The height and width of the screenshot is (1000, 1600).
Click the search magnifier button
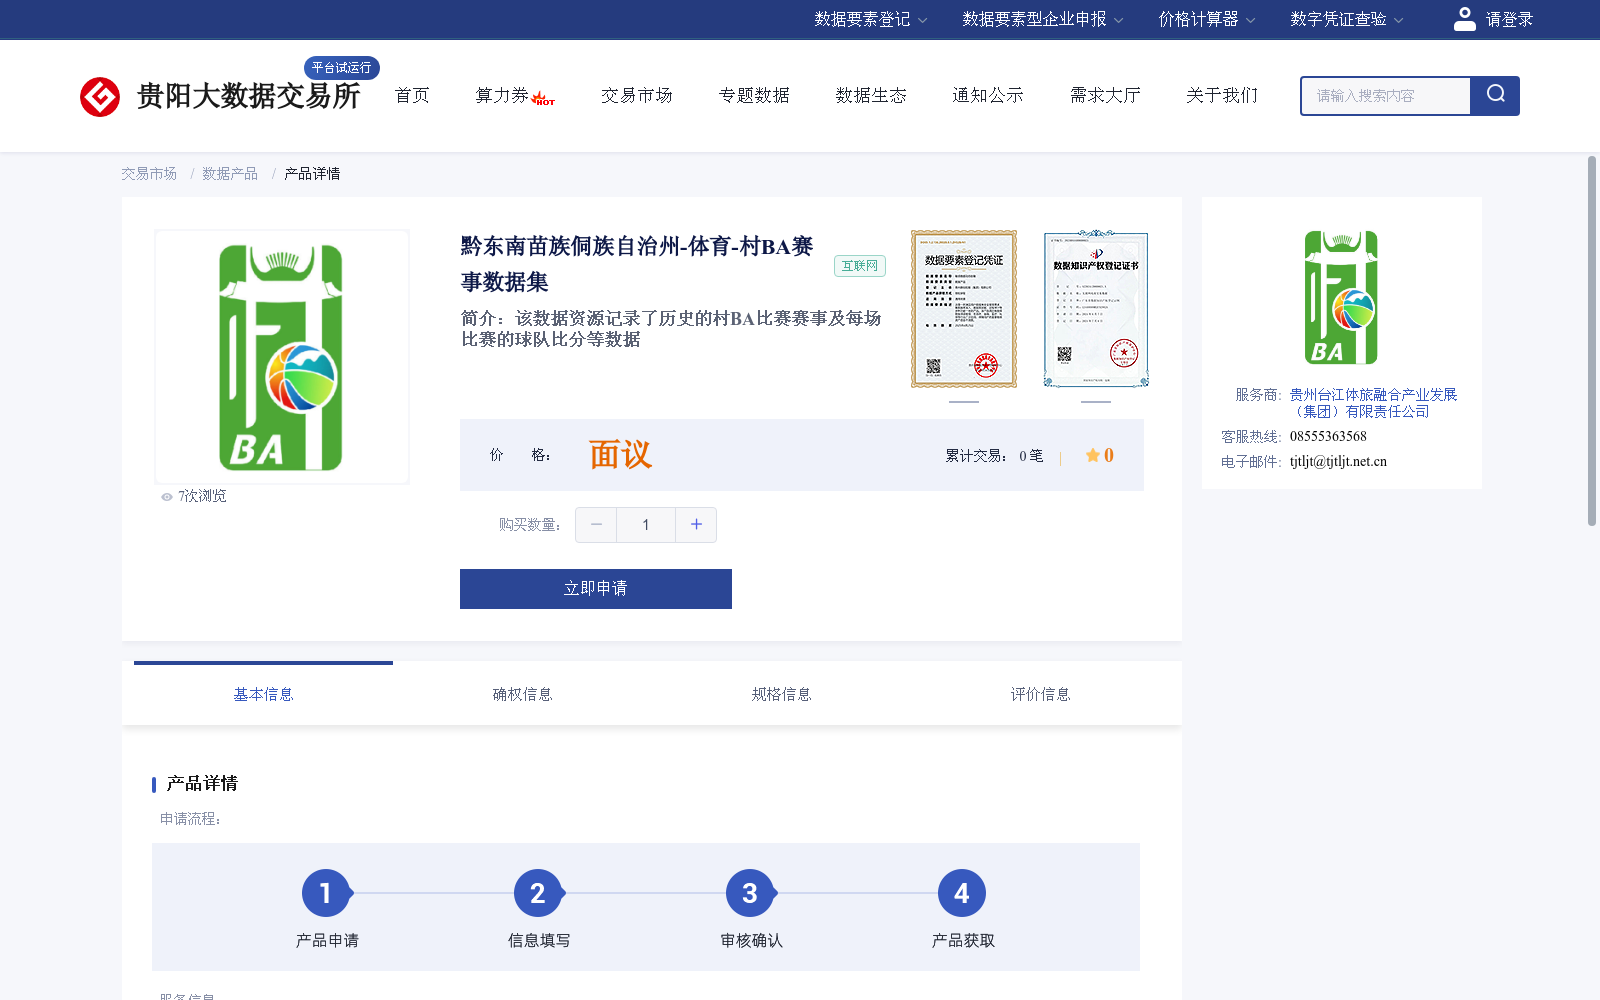click(1495, 96)
